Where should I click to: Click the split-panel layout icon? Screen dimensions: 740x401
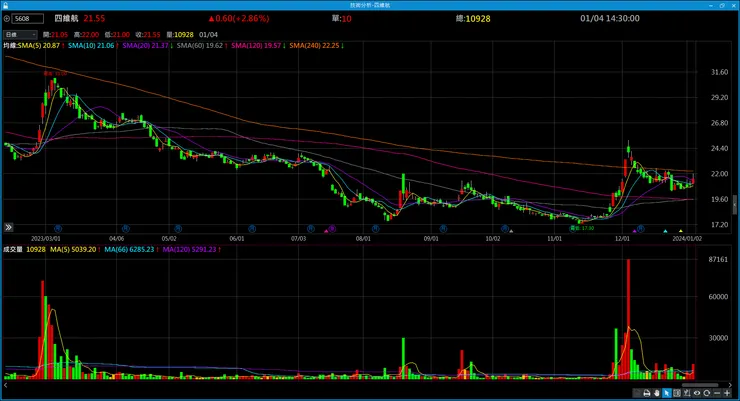pyautogui.click(x=677, y=393)
